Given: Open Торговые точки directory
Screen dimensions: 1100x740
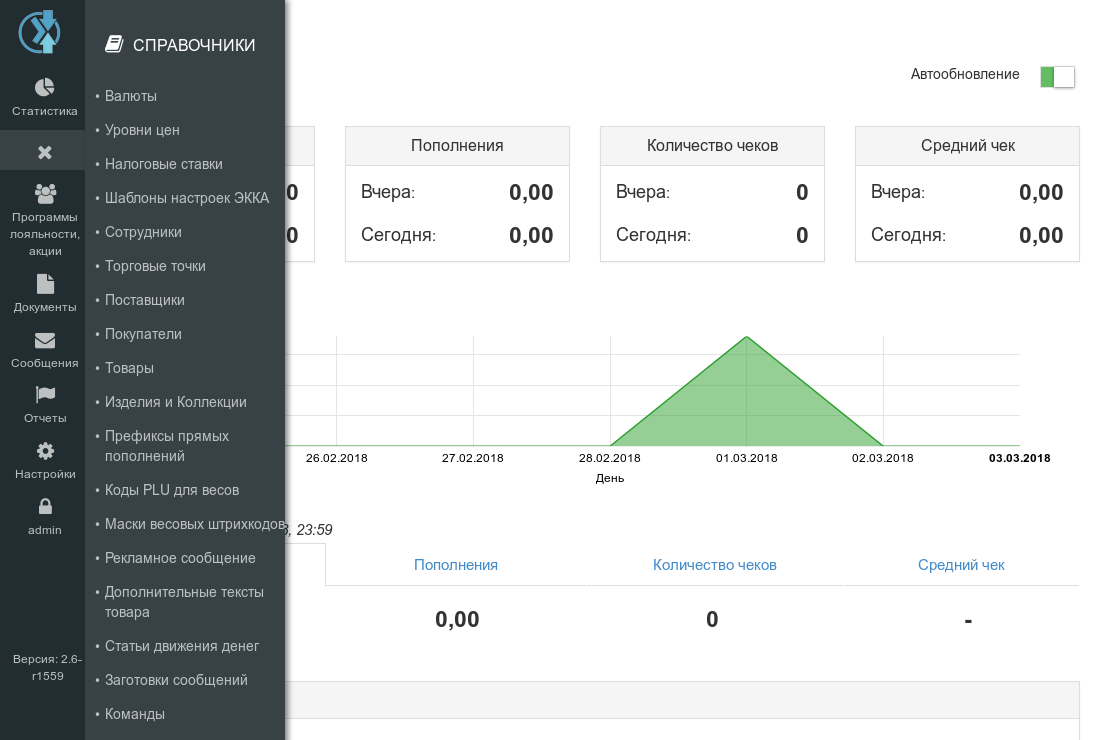Looking at the screenshot, I should click(x=155, y=266).
